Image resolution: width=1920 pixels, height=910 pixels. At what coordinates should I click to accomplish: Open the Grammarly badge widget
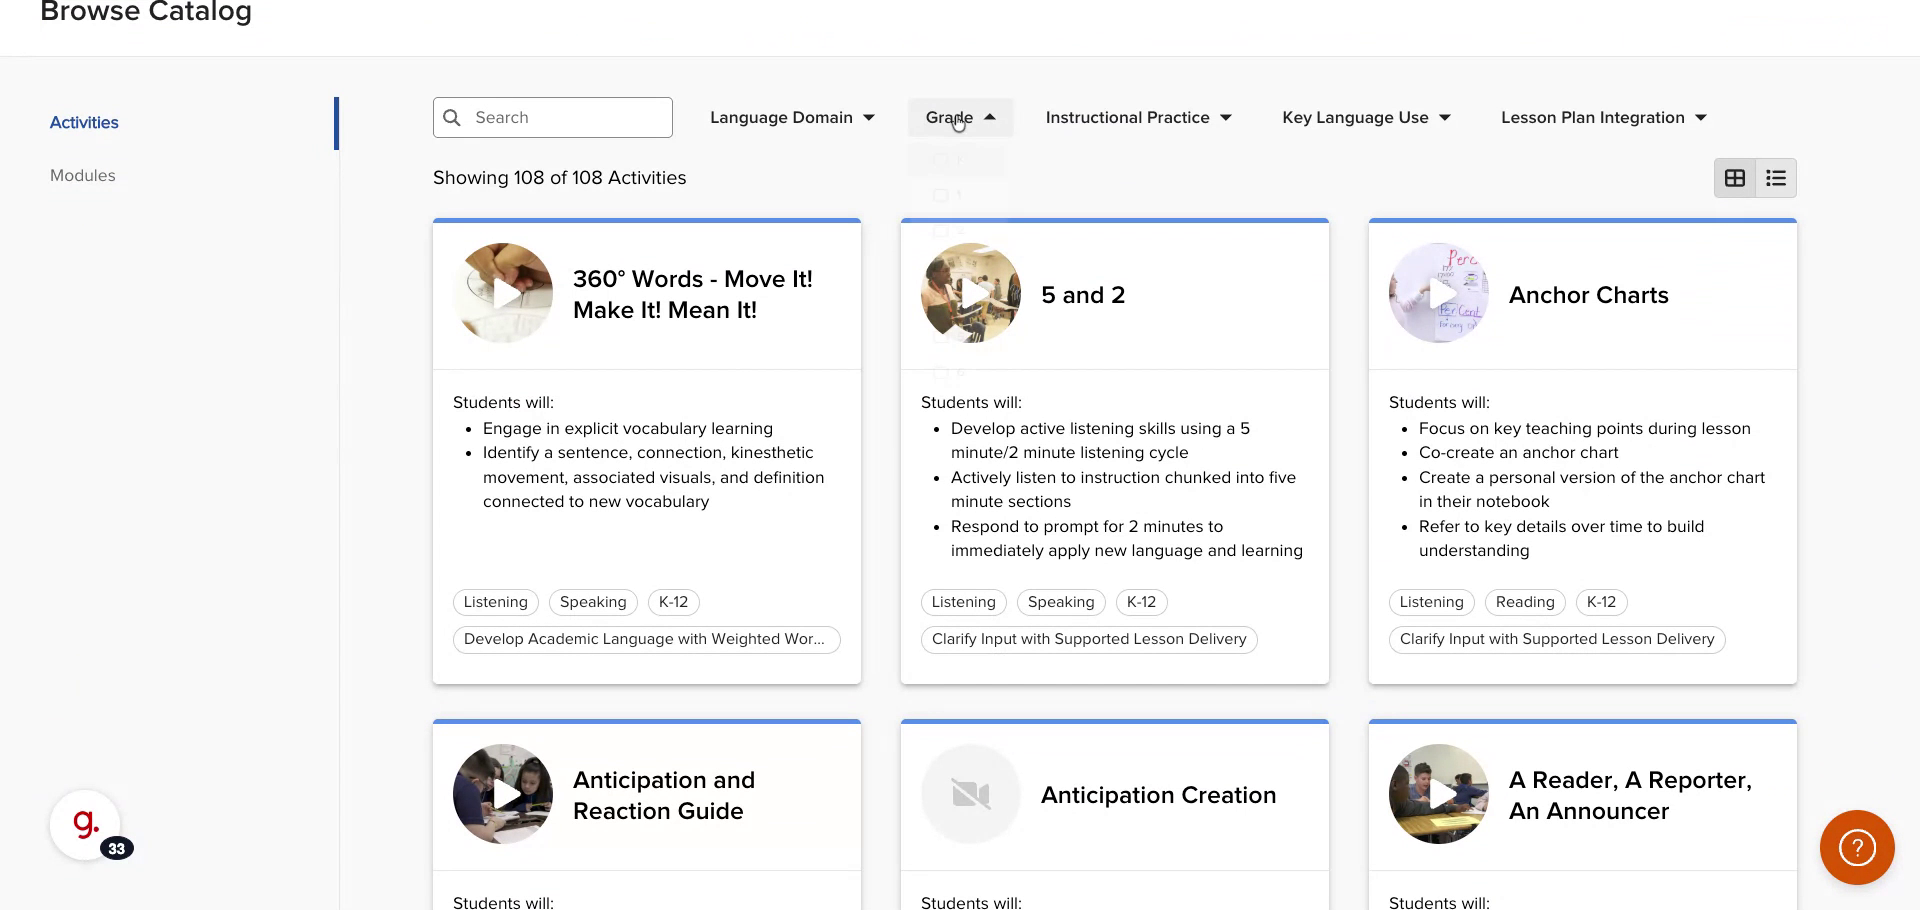[x=86, y=825]
